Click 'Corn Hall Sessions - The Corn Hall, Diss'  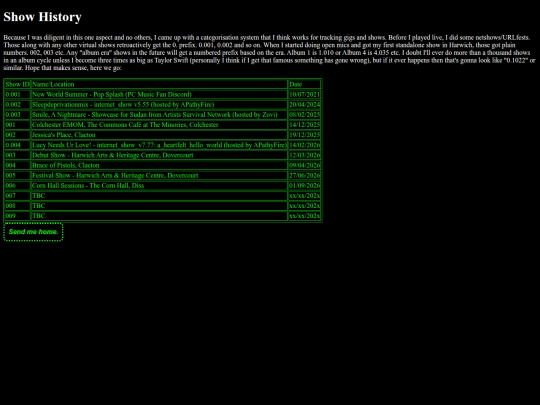[x=159, y=186]
